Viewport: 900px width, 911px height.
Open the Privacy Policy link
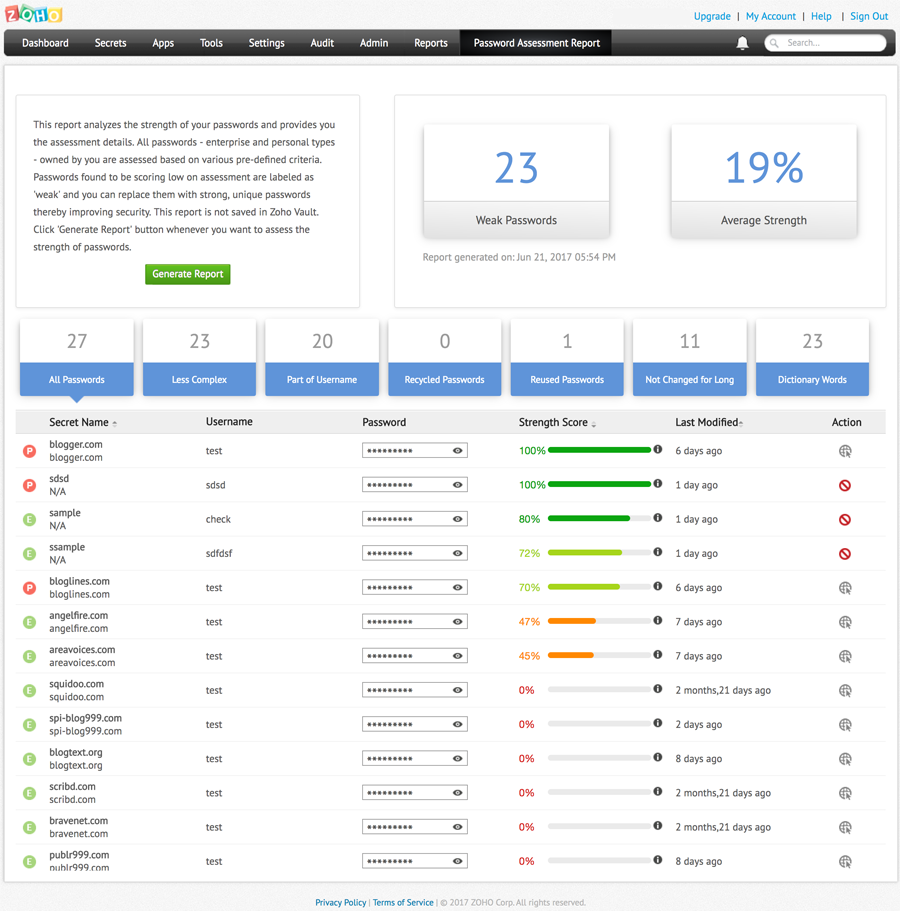pyautogui.click(x=340, y=902)
